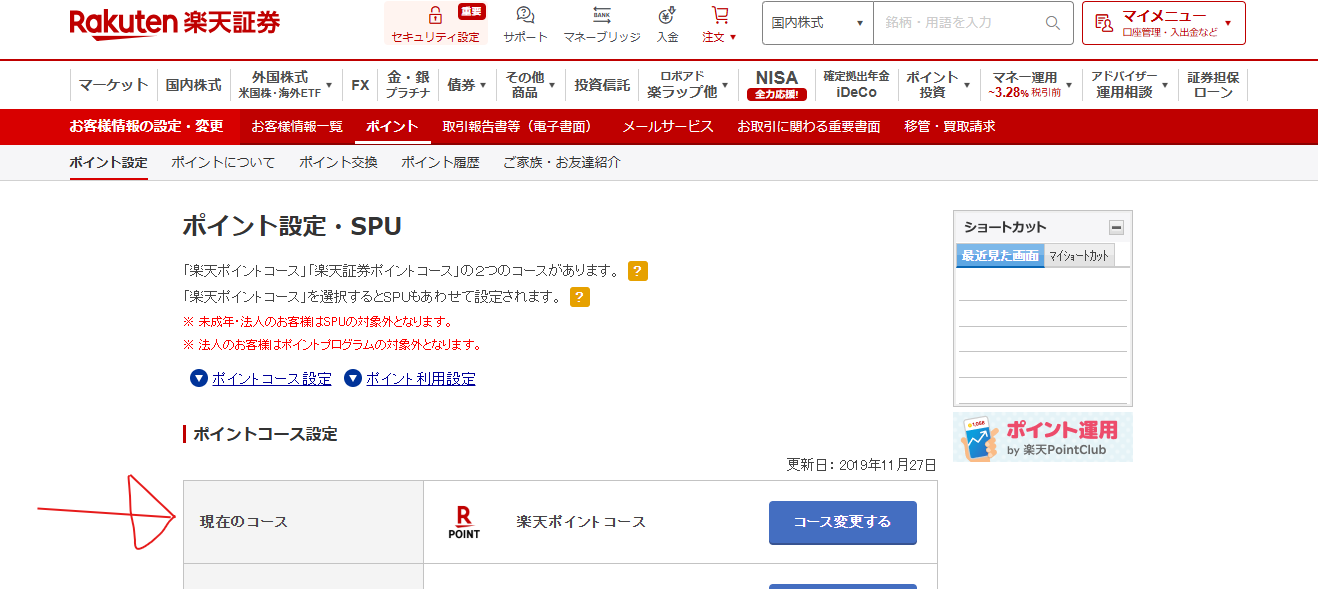Click the search magnifier icon

click(x=1052, y=23)
